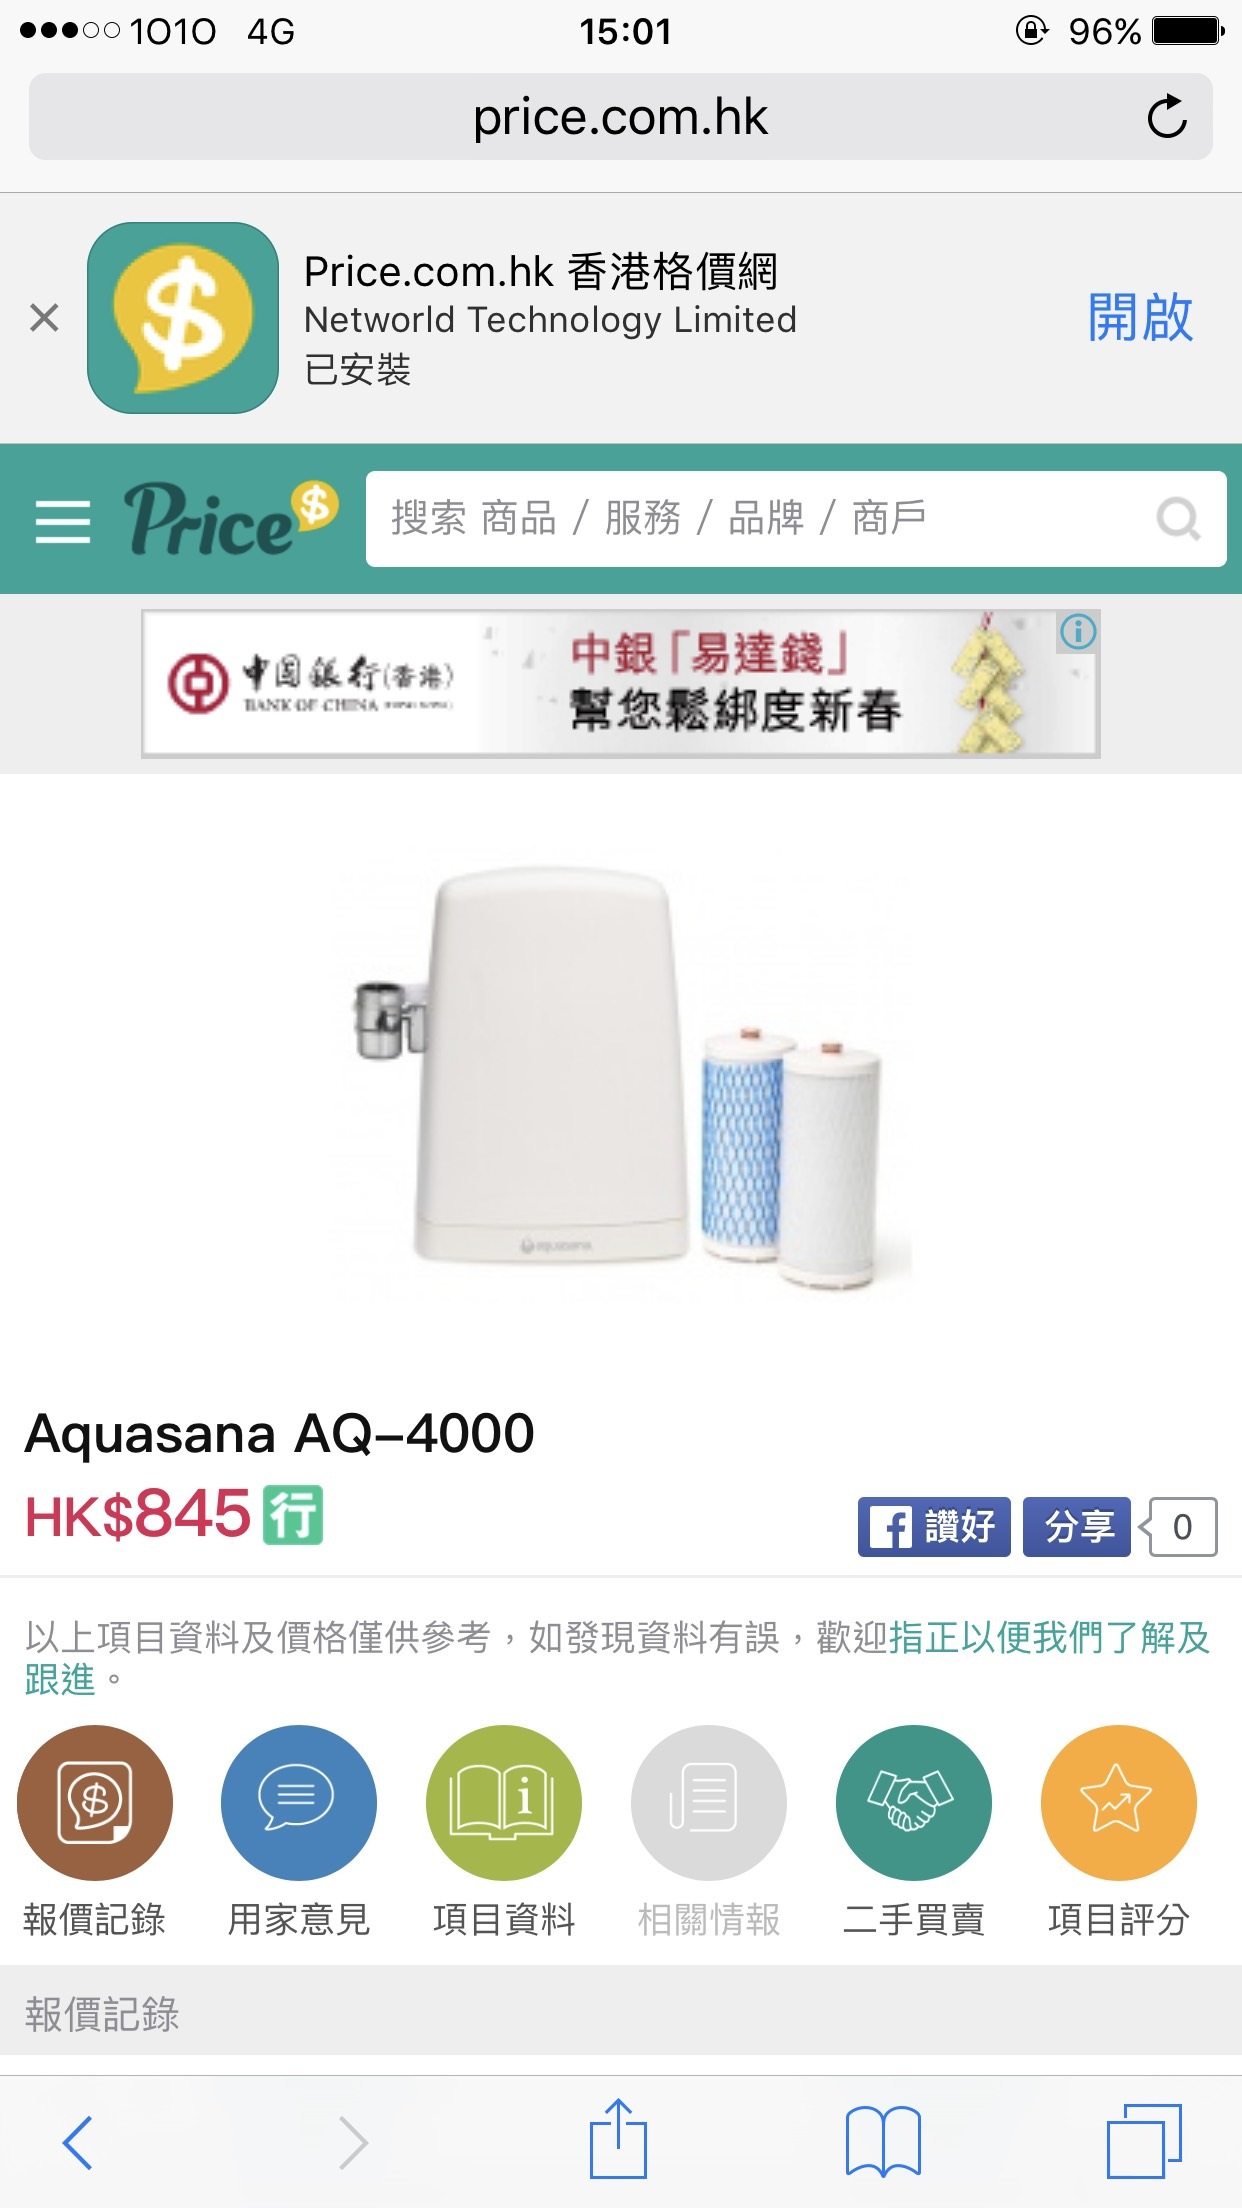1242x2208 pixels.
Task: Open 用家意見 user reviews icon
Action: (x=299, y=1802)
